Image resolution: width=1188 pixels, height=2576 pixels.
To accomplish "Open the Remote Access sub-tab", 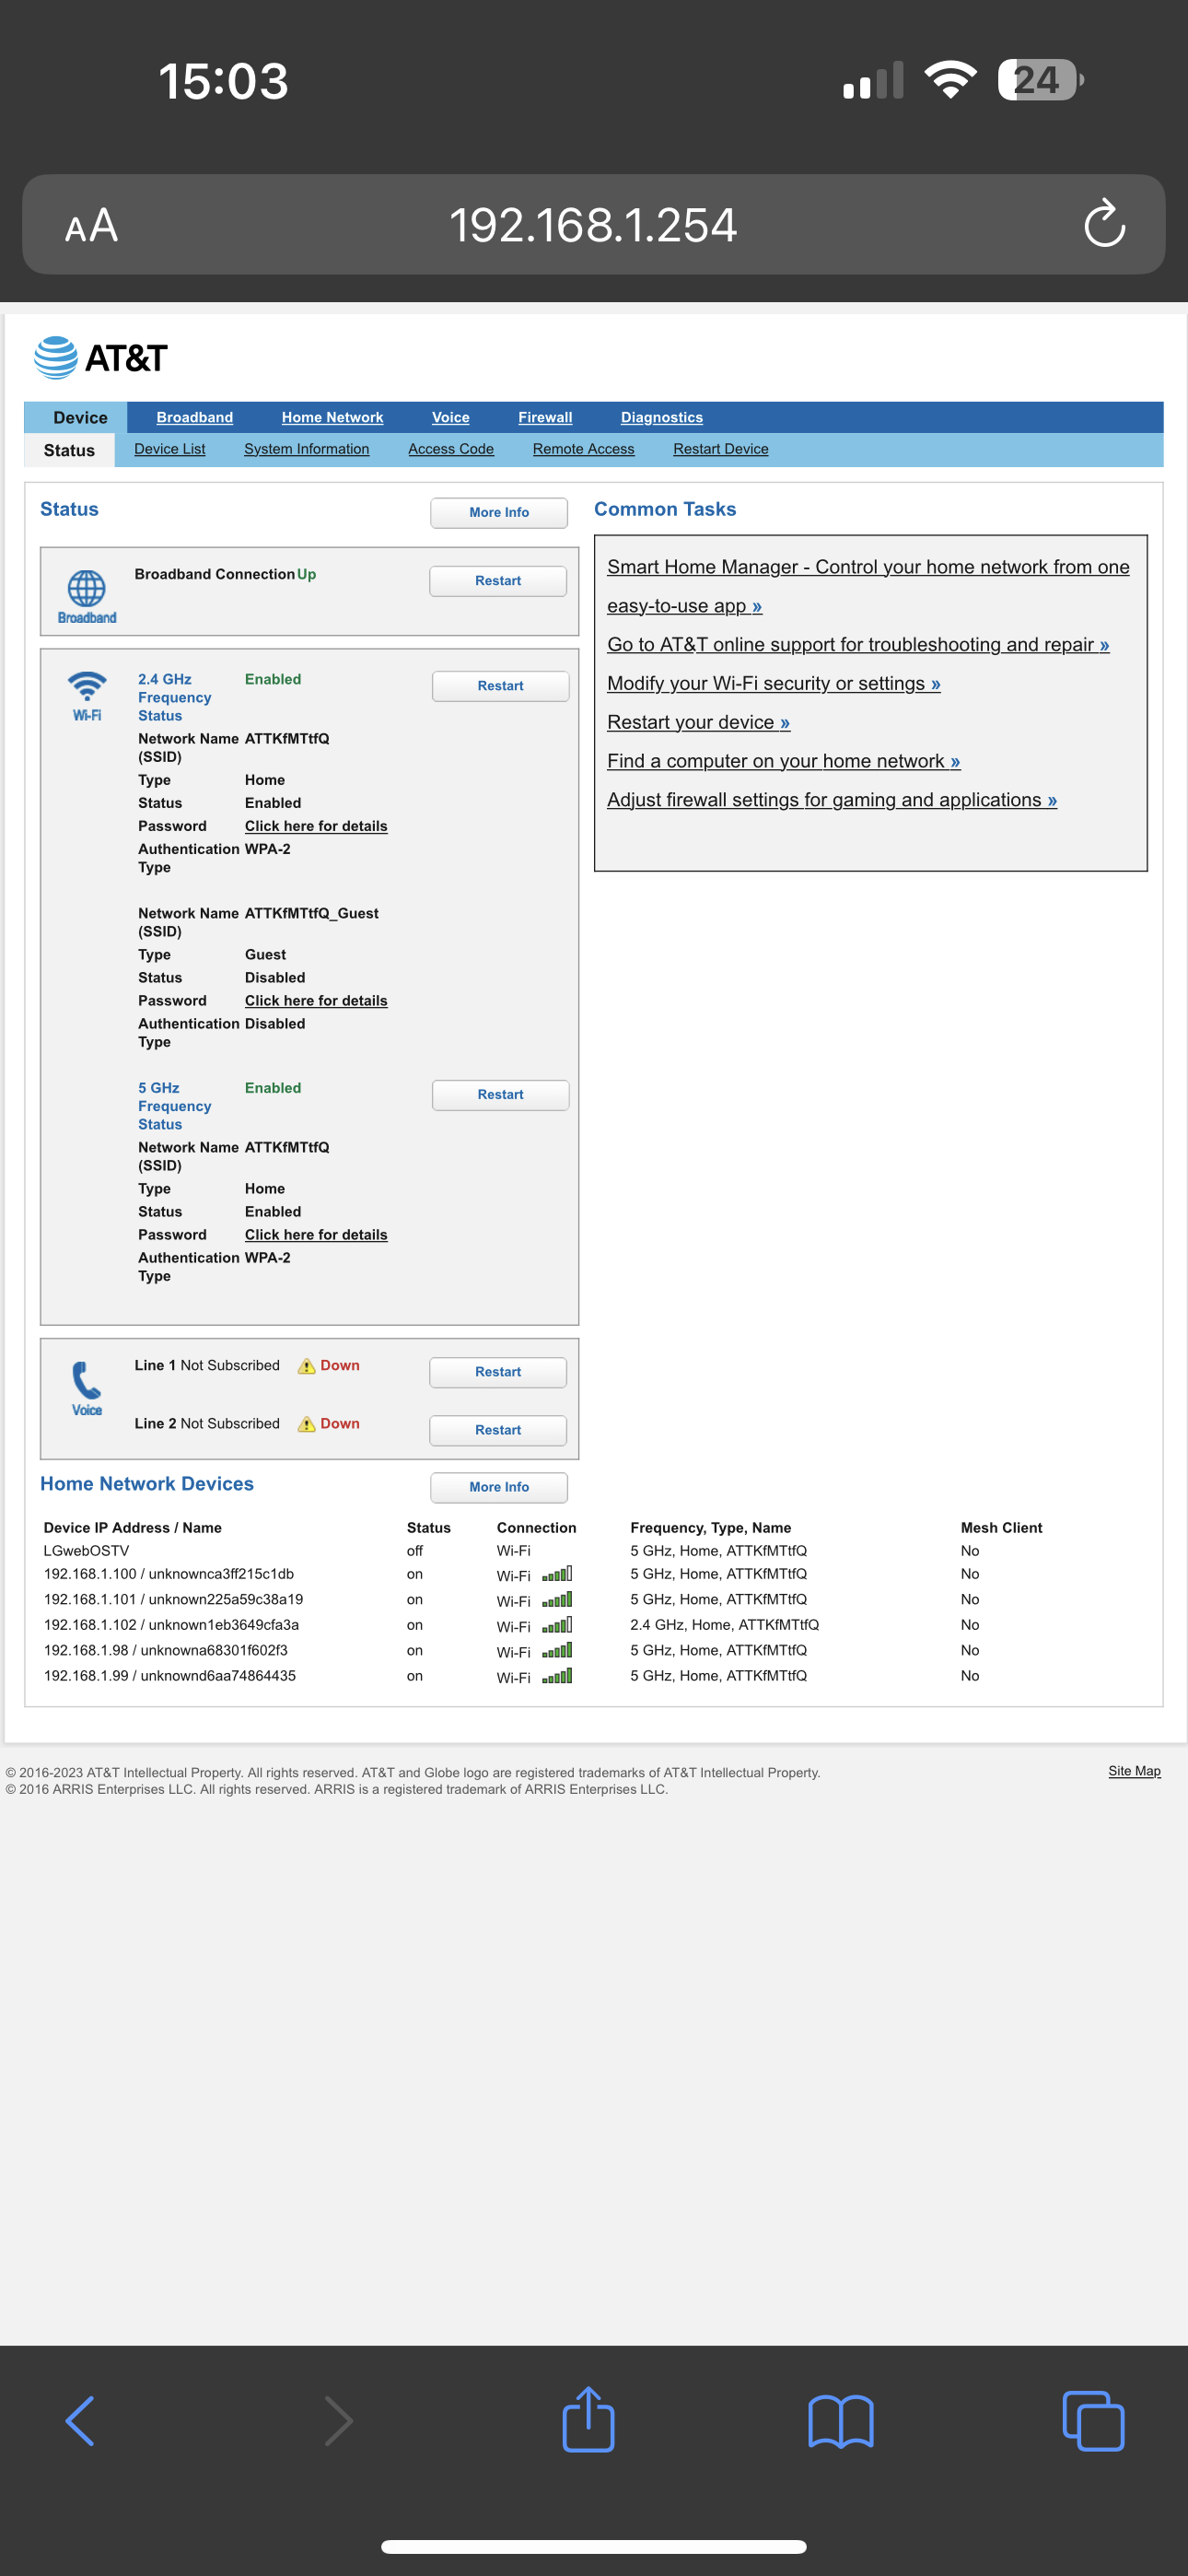I will pyautogui.click(x=583, y=449).
